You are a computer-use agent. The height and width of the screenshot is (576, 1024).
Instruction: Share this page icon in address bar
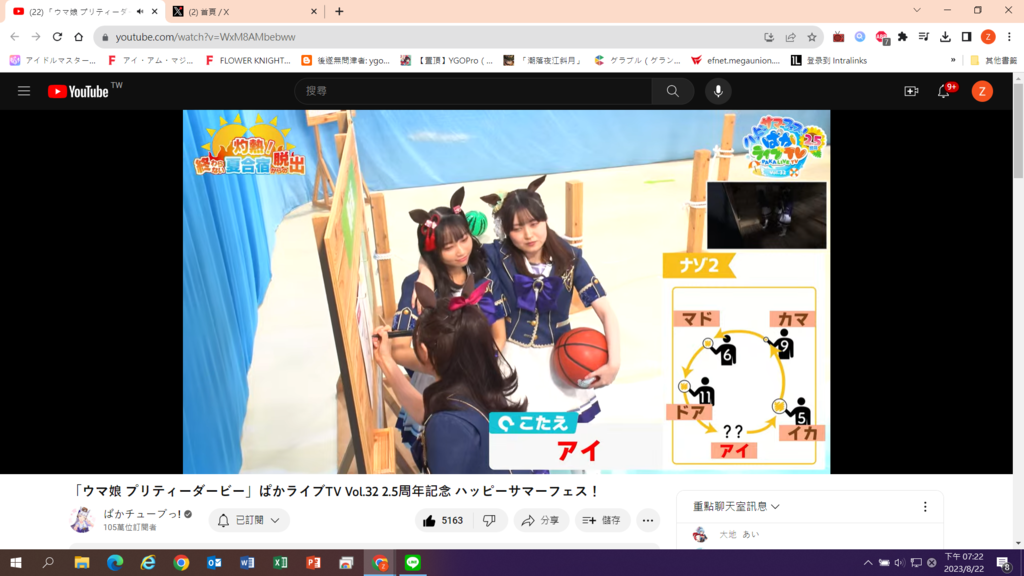[x=790, y=37]
